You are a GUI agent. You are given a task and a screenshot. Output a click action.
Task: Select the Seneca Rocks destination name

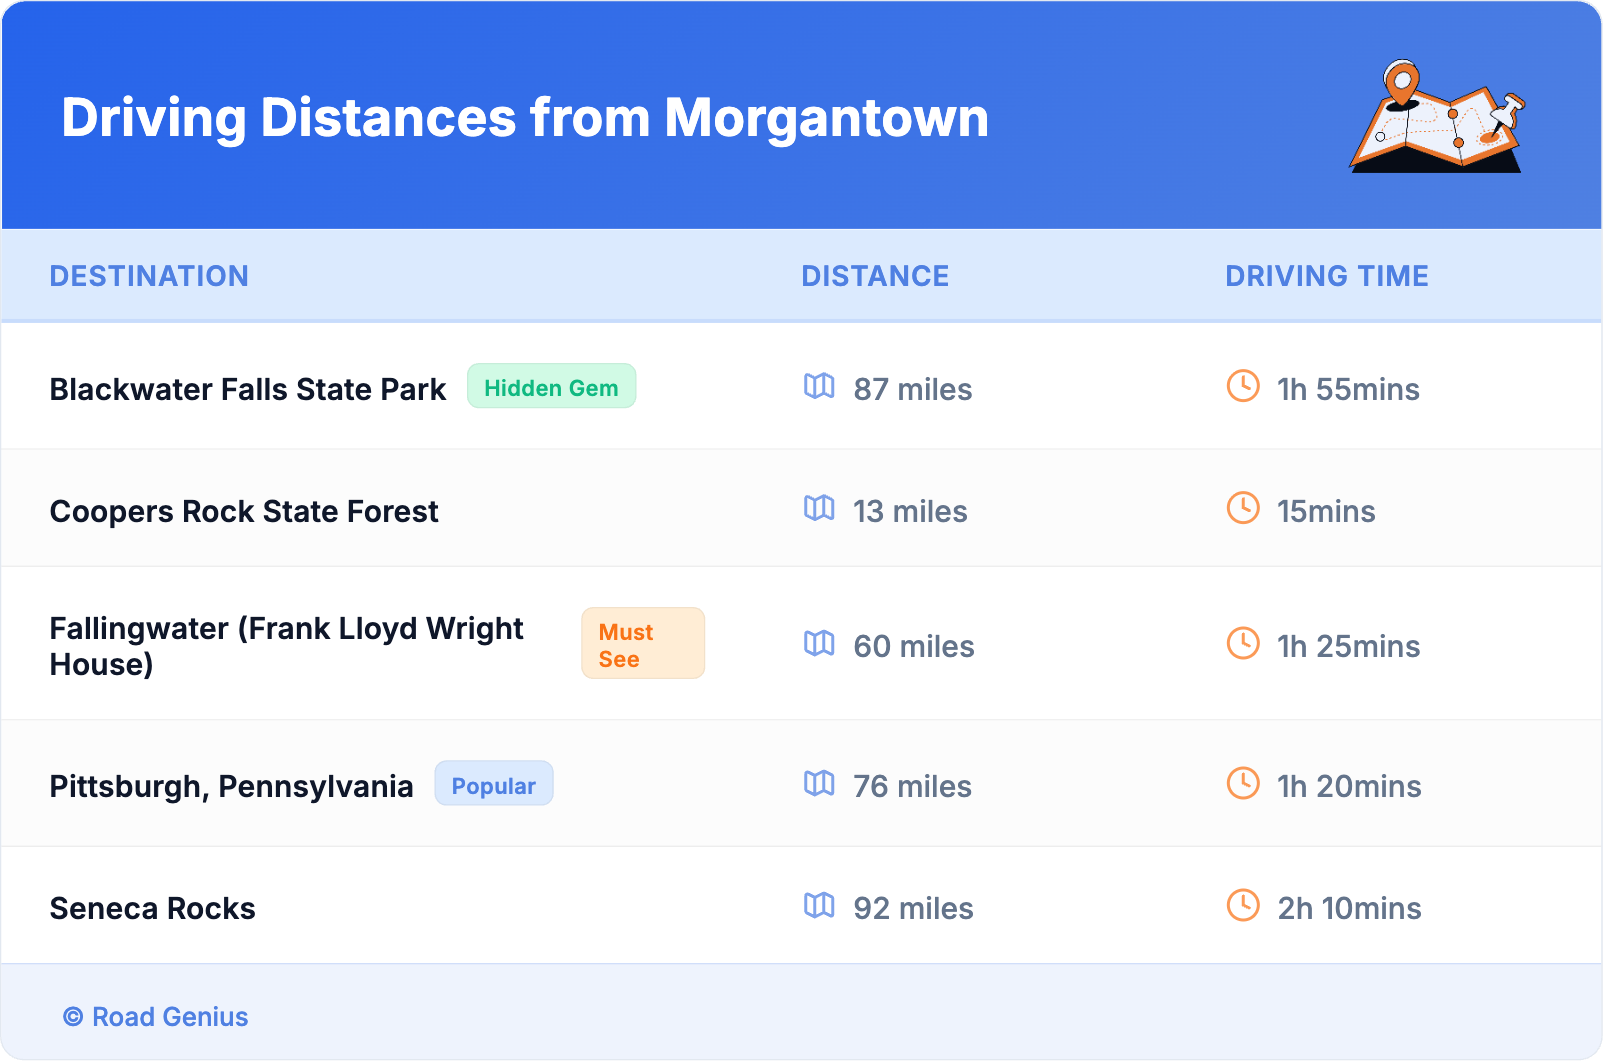(153, 908)
